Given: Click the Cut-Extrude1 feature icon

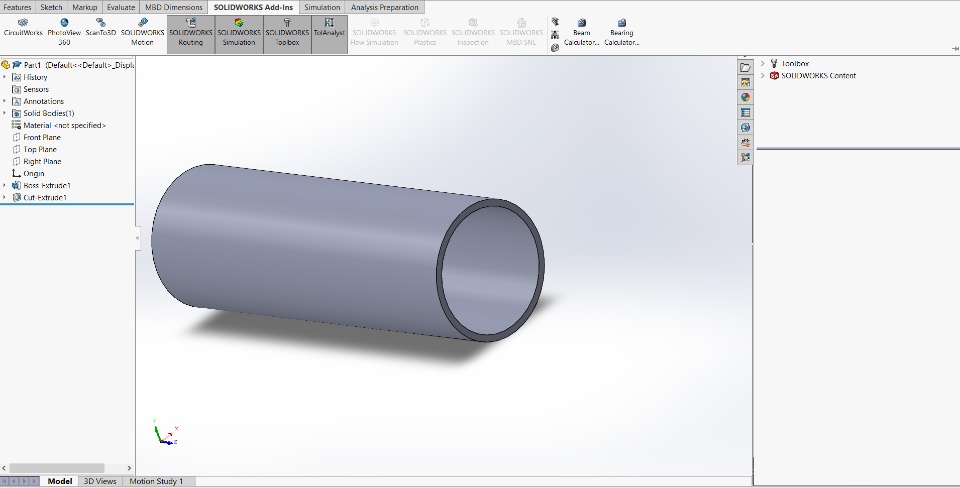Looking at the screenshot, I should click(17, 197).
